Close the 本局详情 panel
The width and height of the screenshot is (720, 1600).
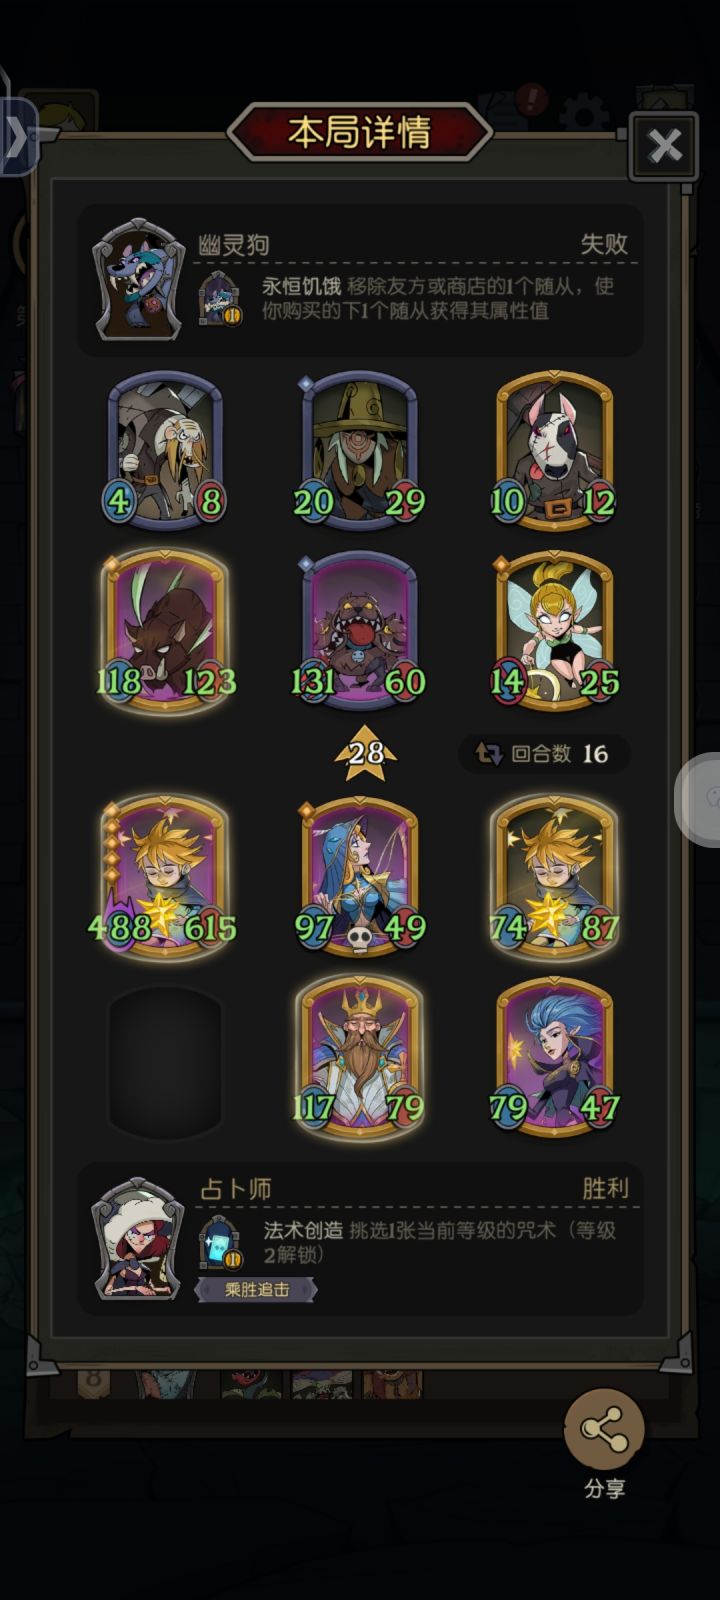pos(664,146)
